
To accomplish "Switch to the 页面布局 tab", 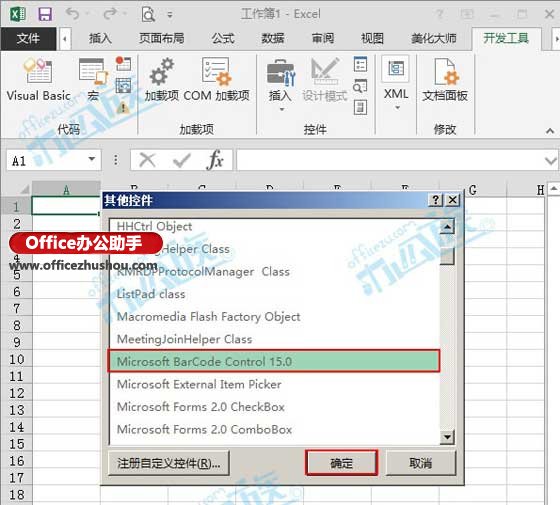I will [x=162, y=38].
